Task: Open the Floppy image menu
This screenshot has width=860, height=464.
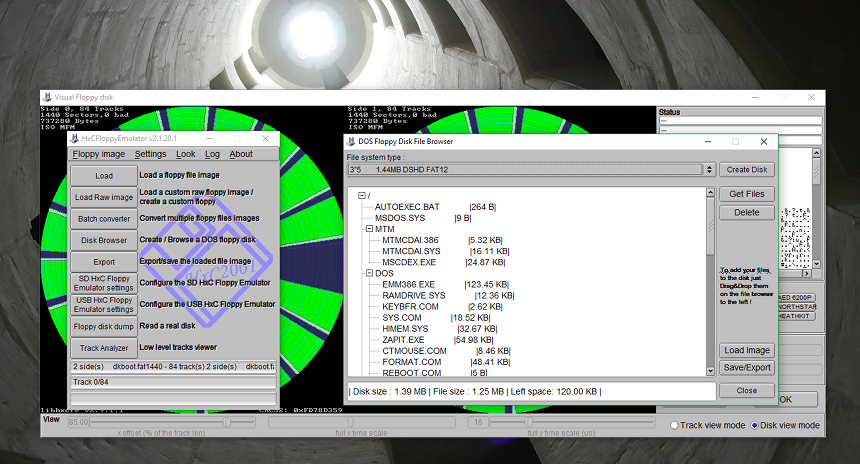Action: pyautogui.click(x=99, y=154)
